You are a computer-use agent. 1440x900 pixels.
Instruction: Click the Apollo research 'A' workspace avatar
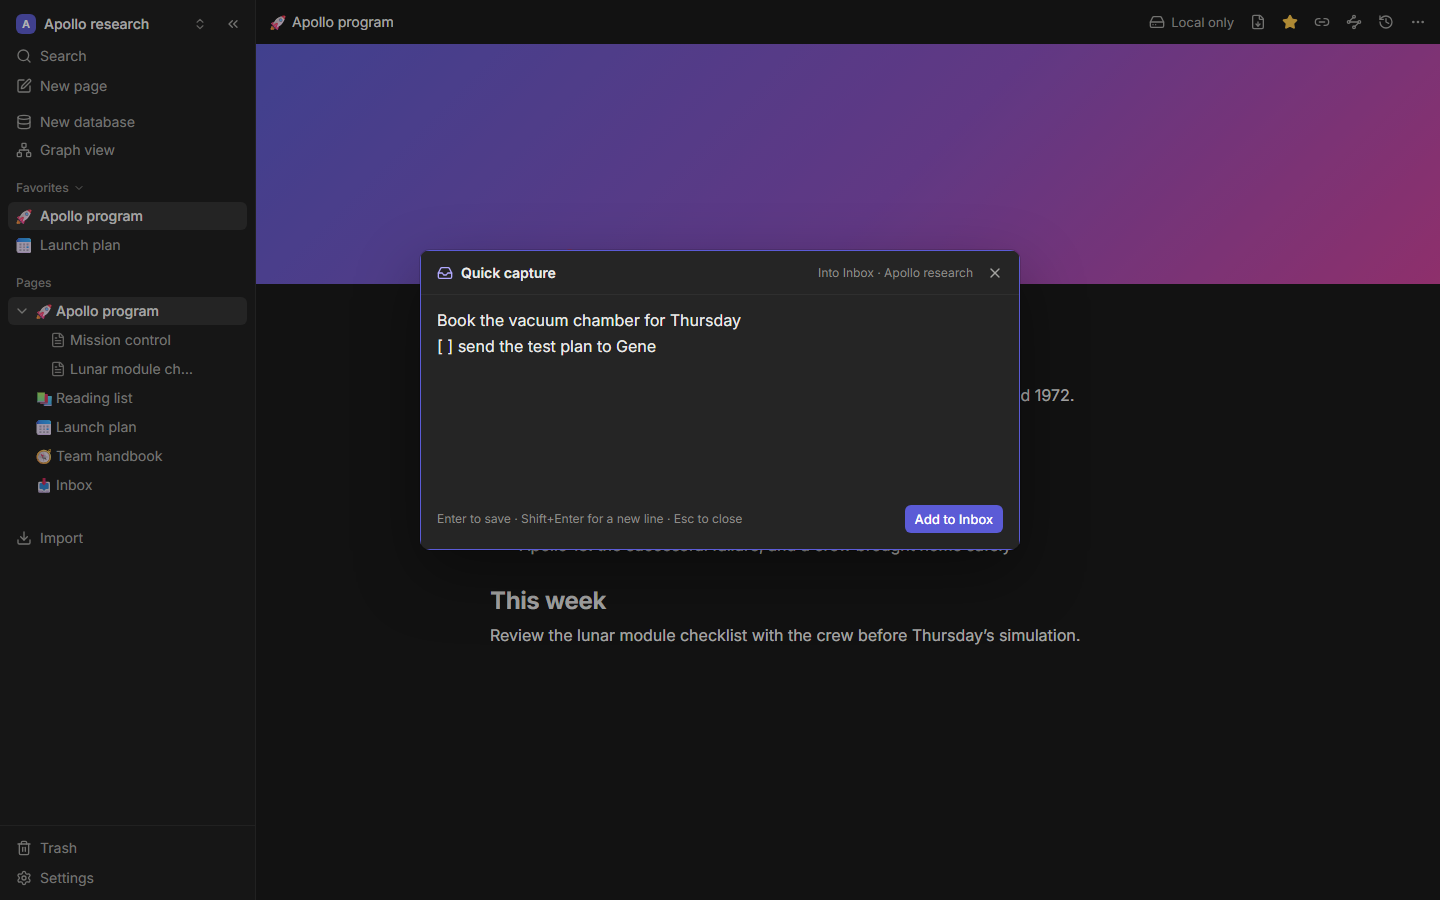pyautogui.click(x=26, y=24)
